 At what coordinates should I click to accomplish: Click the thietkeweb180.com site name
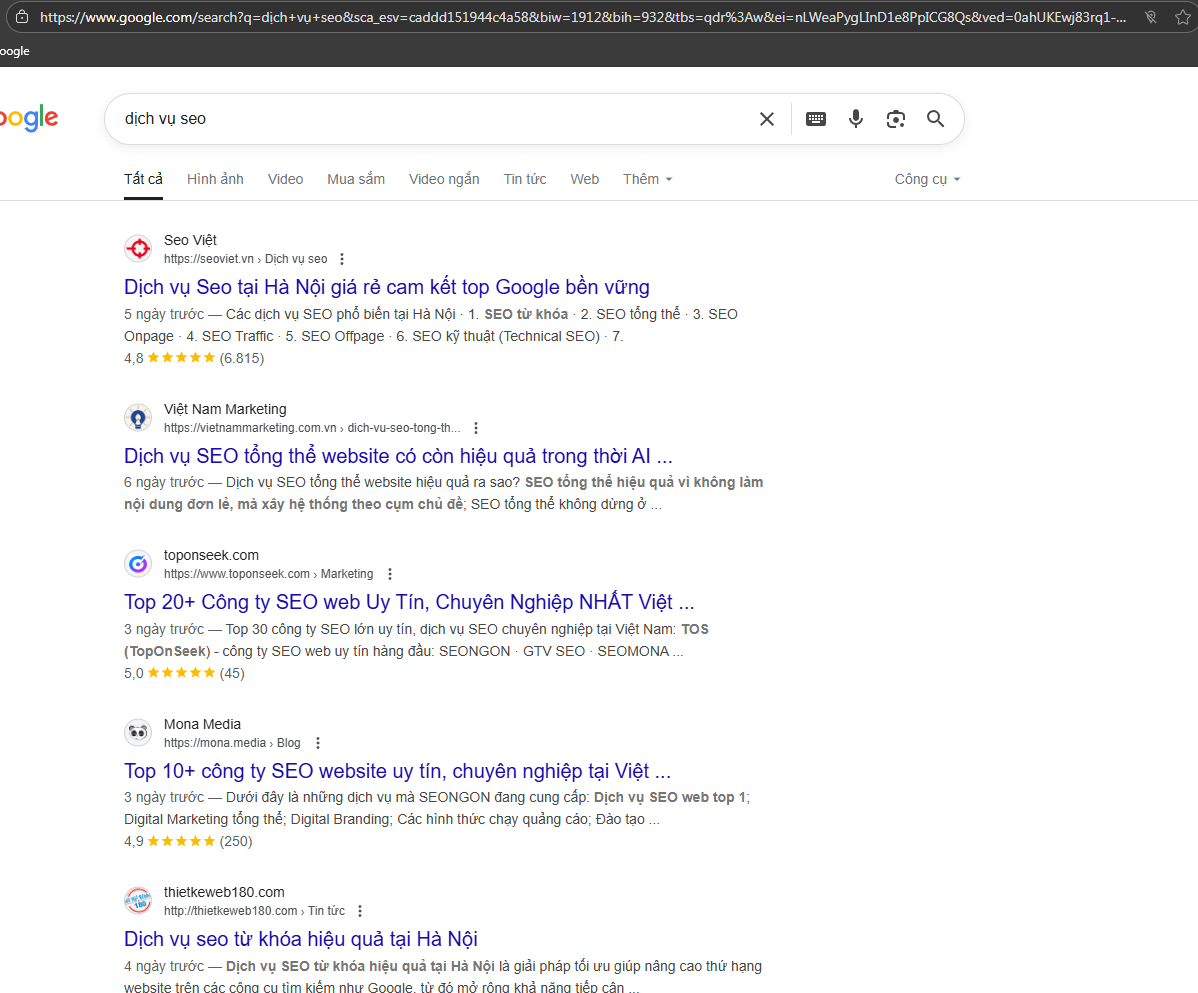point(224,892)
